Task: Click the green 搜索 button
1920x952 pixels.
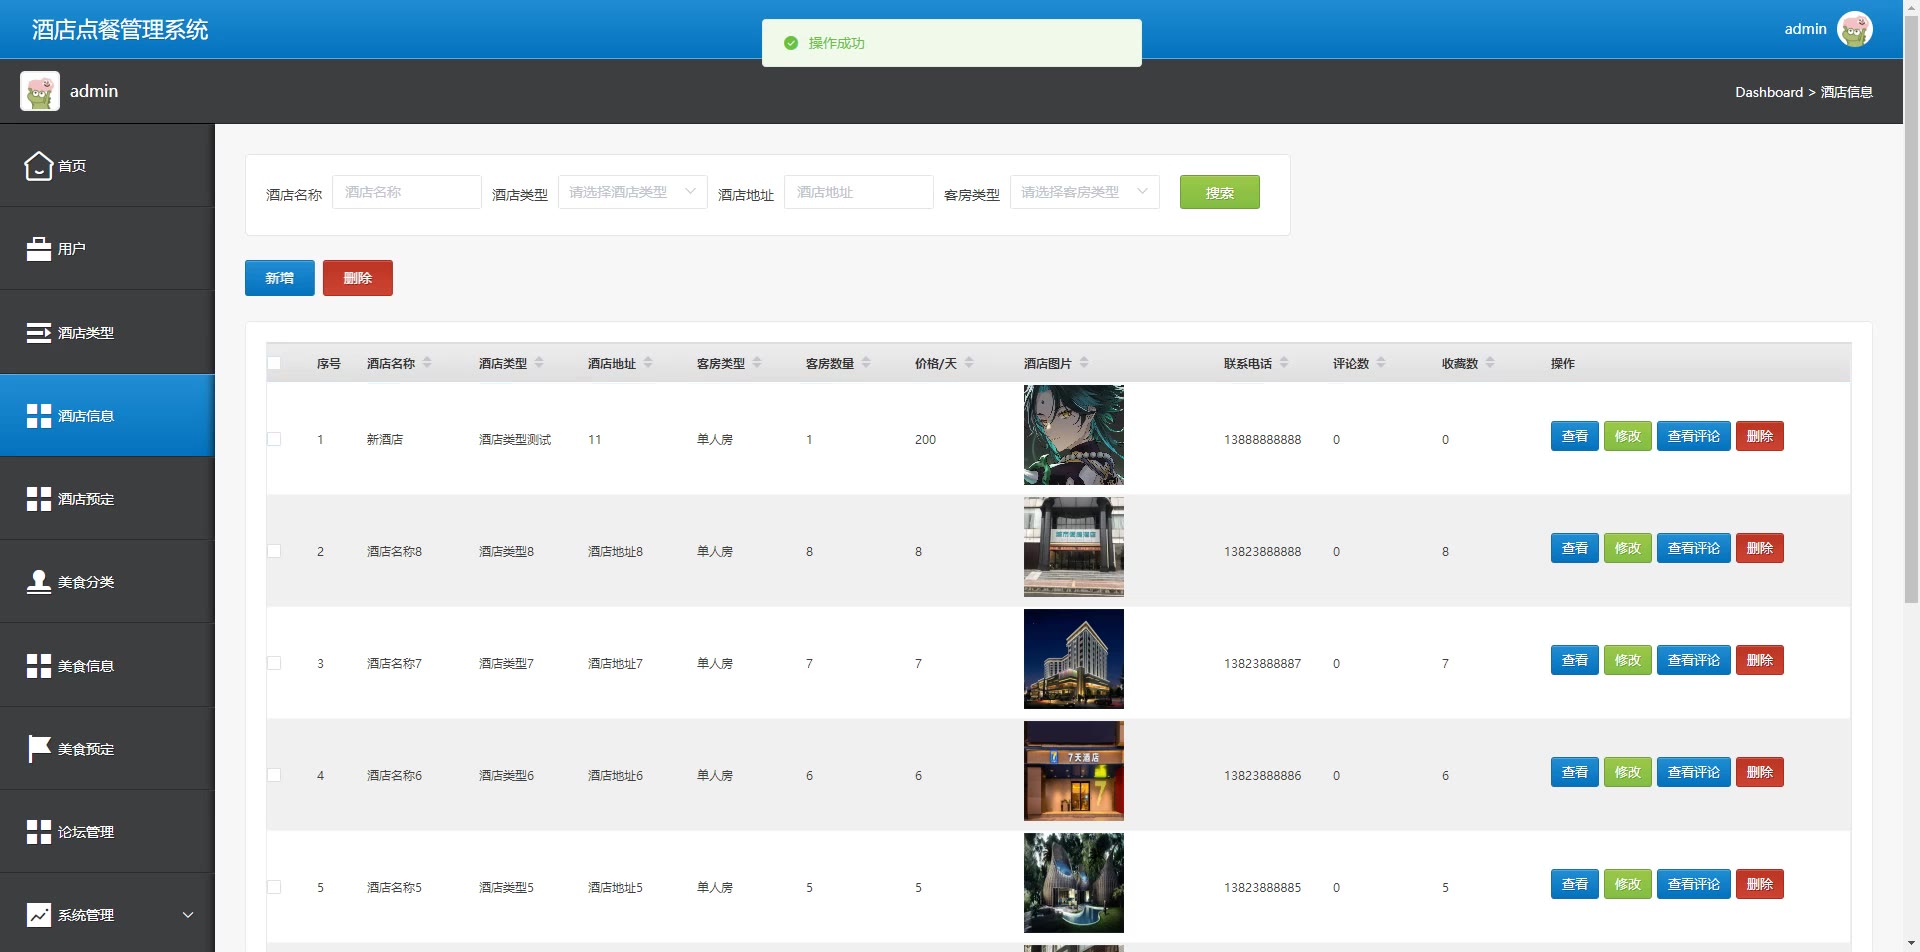Action: click(1219, 192)
